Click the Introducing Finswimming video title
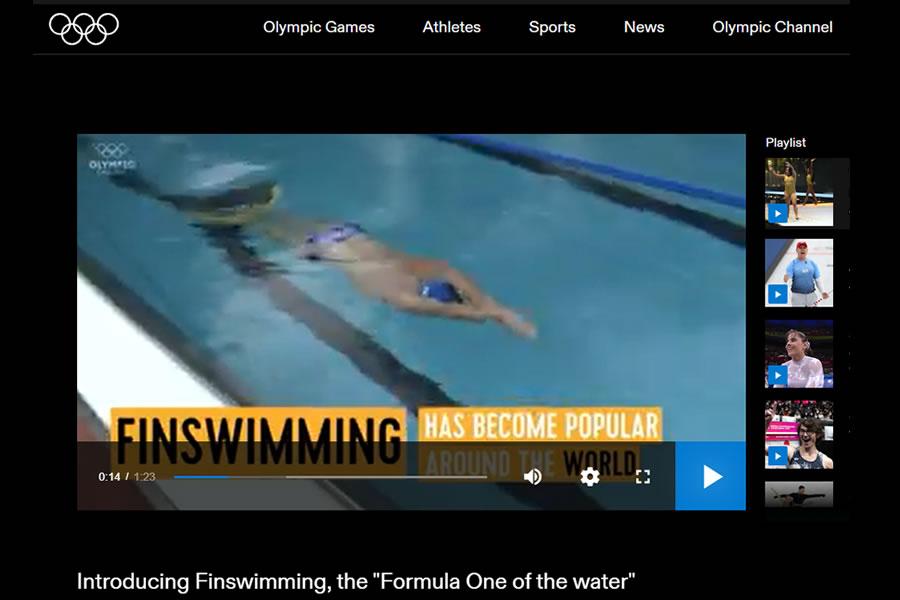The width and height of the screenshot is (900, 600). coord(356,581)
